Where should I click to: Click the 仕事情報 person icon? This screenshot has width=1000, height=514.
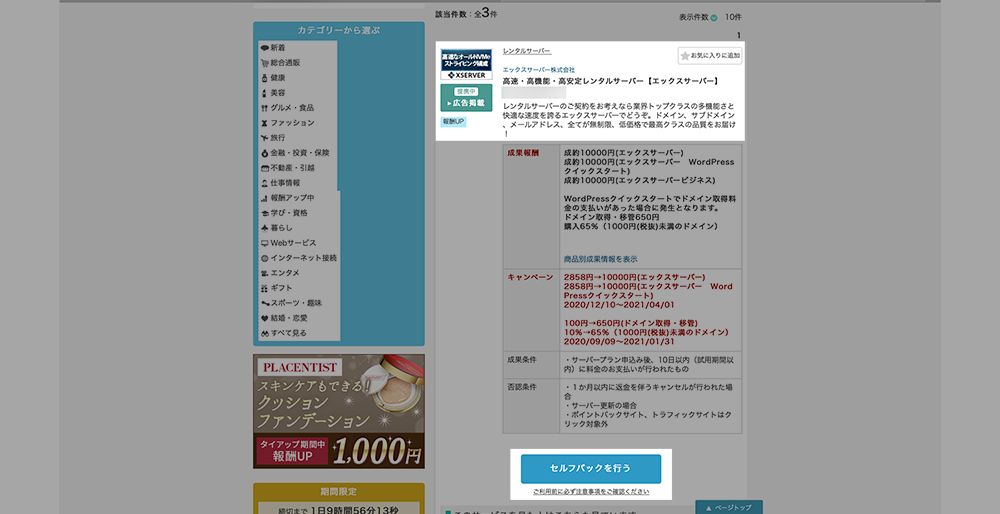[x=265, y=183]
